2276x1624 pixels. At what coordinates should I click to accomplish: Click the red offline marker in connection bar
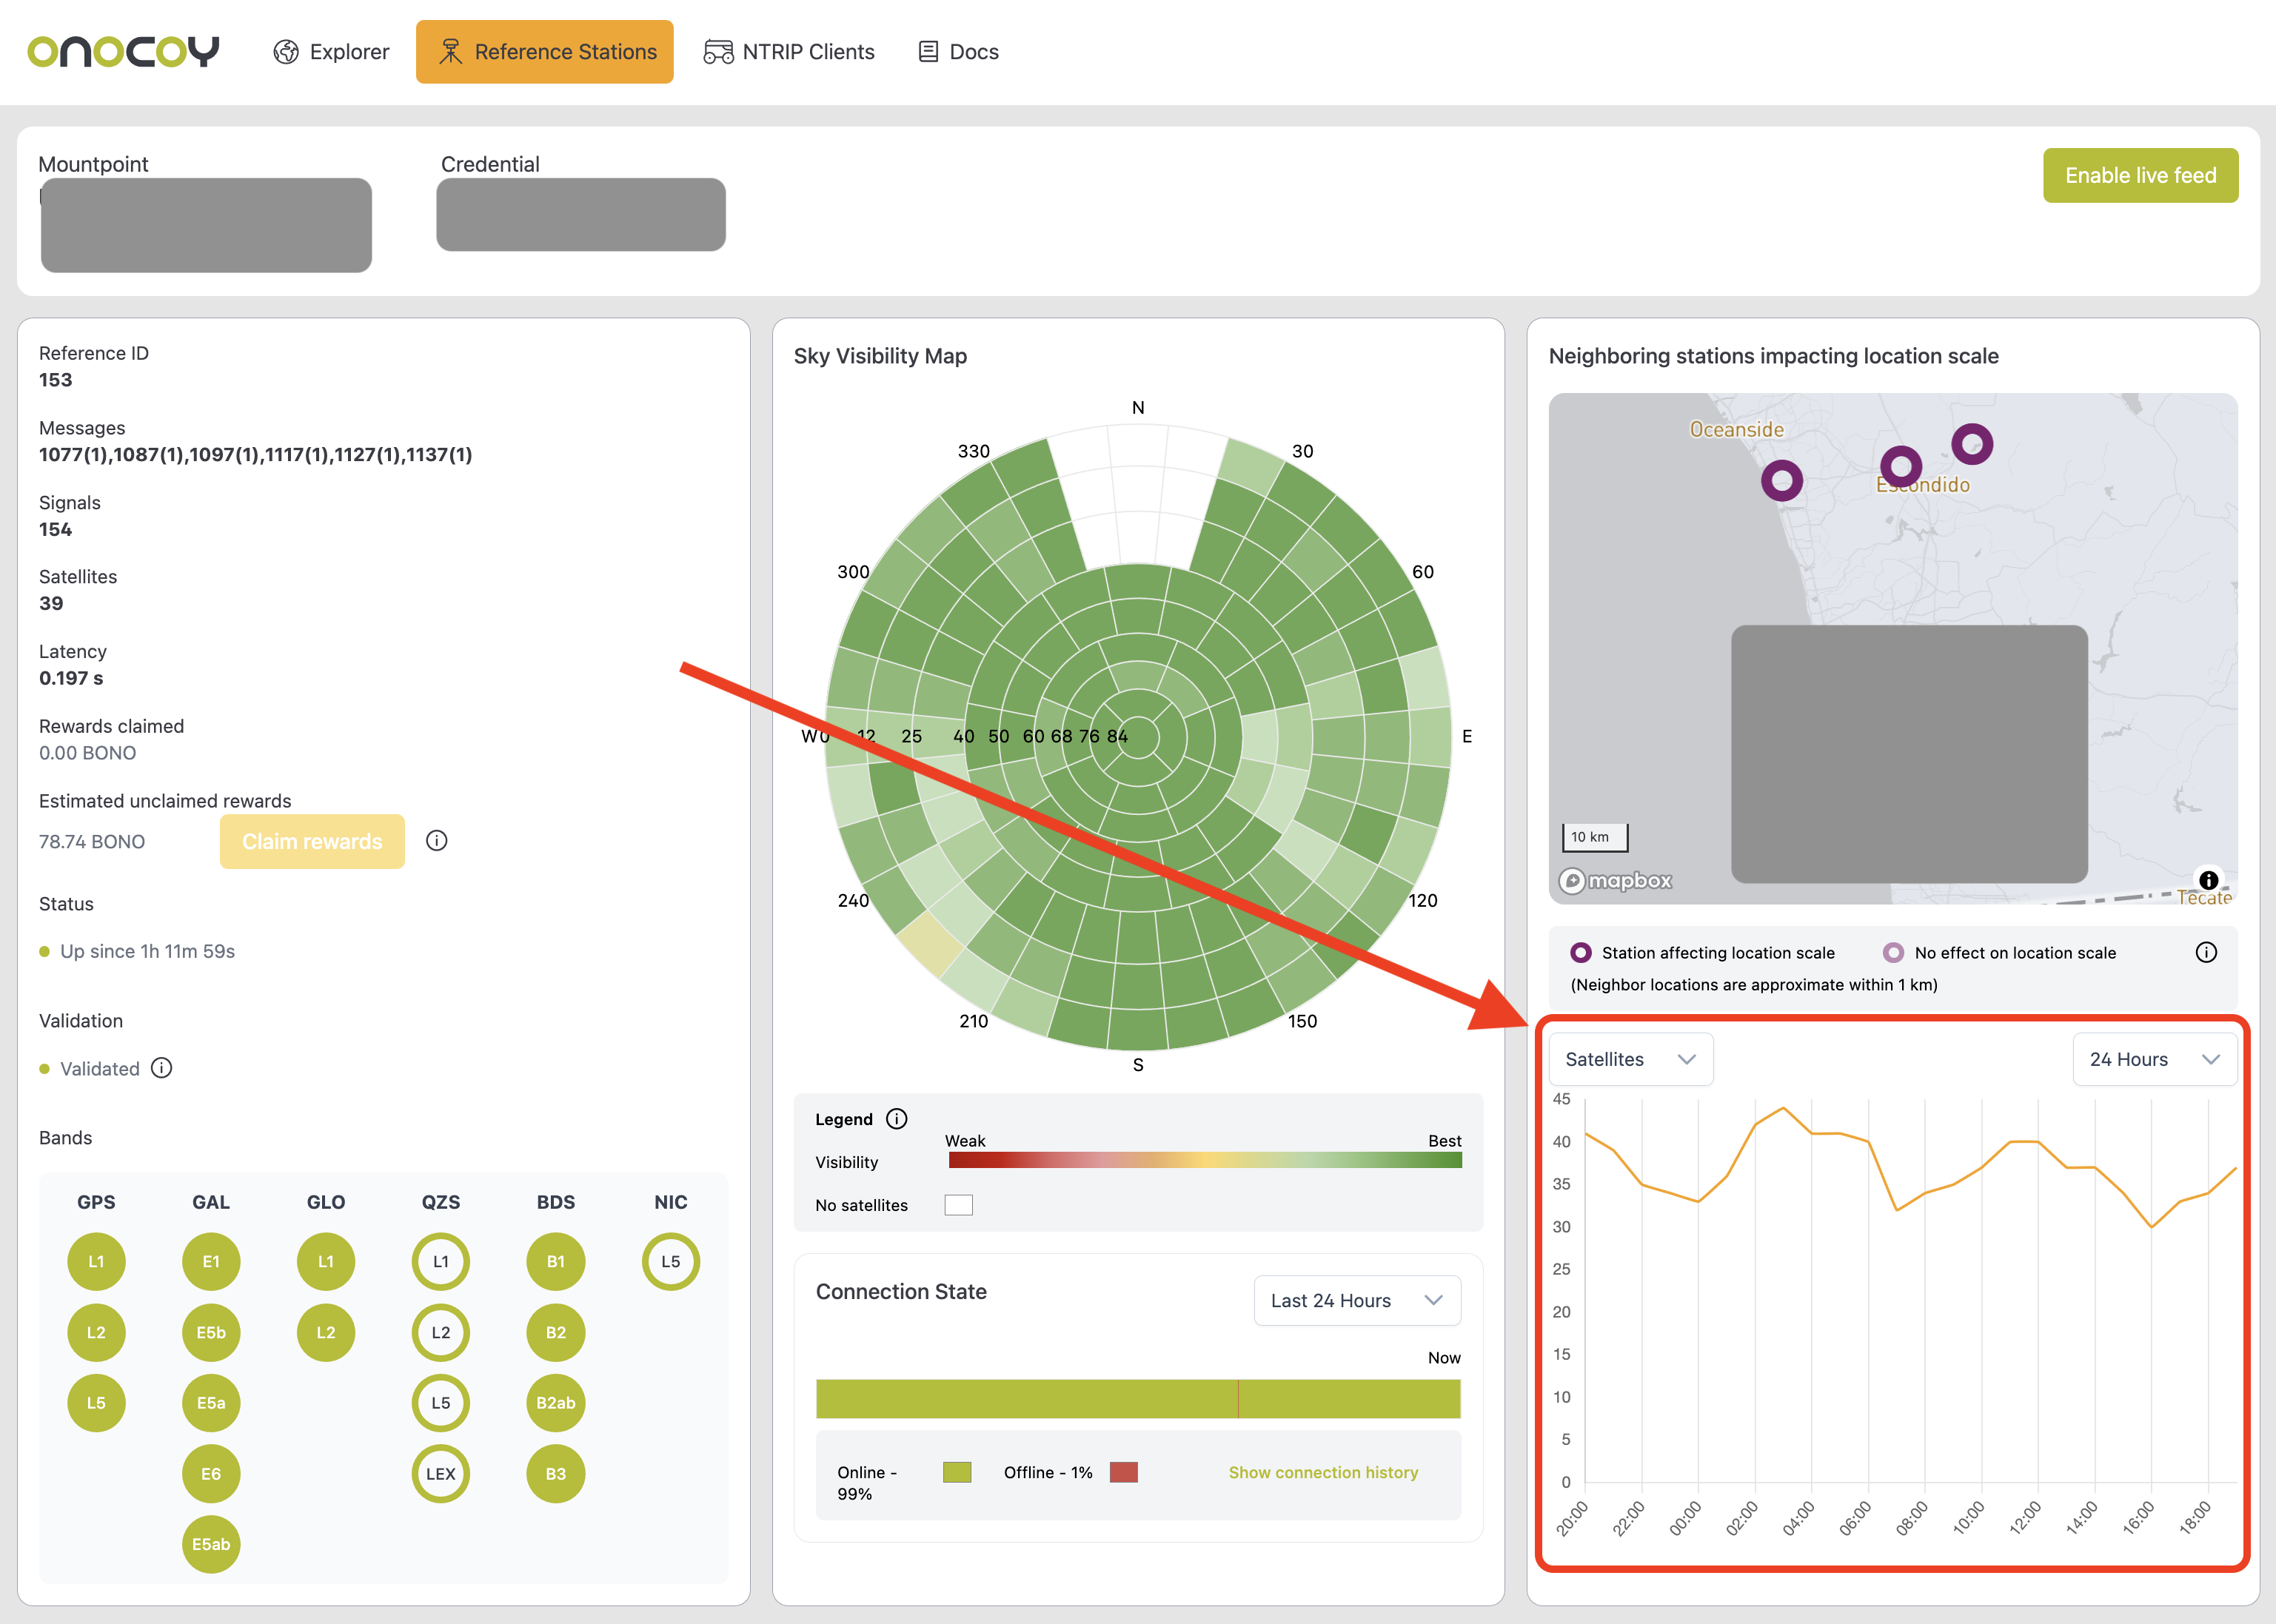tap(1238, 1398)
